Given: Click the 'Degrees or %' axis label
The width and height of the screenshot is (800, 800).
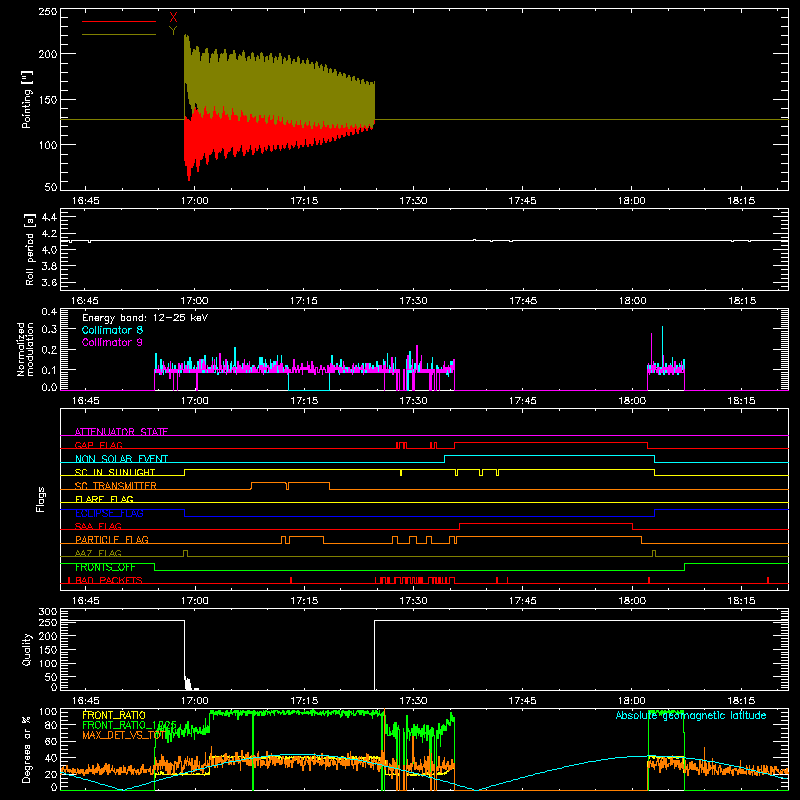Looking at the screenshot, I should [26, 749].
